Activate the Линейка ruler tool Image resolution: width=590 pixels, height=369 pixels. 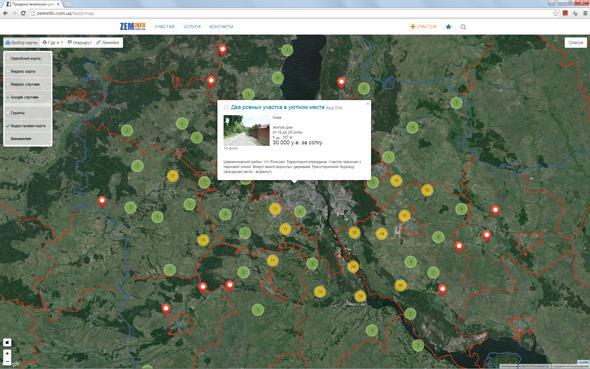coord(108,43)
